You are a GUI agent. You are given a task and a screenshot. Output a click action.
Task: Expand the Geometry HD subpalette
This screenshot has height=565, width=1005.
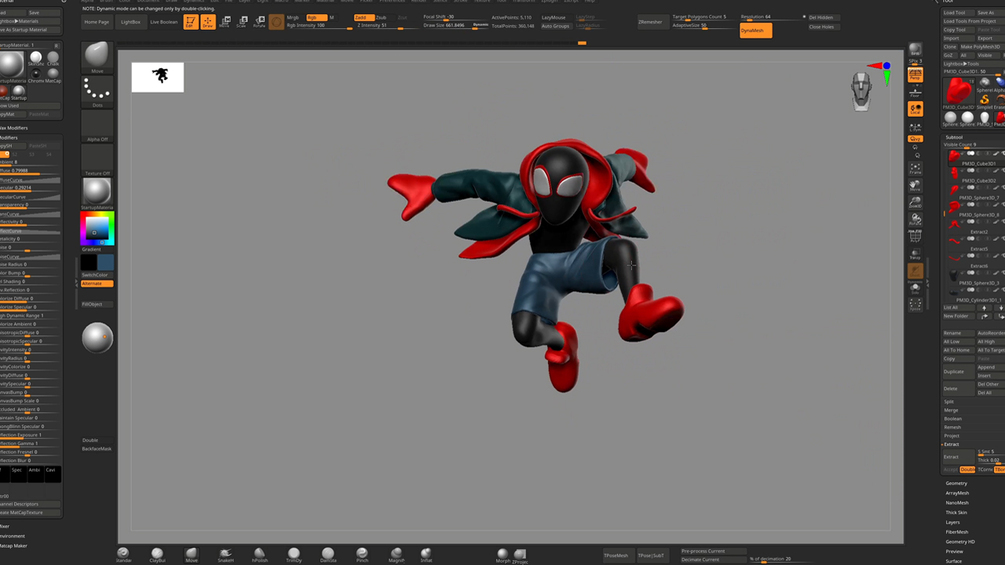pyautogui.click(x=960, y=541)
